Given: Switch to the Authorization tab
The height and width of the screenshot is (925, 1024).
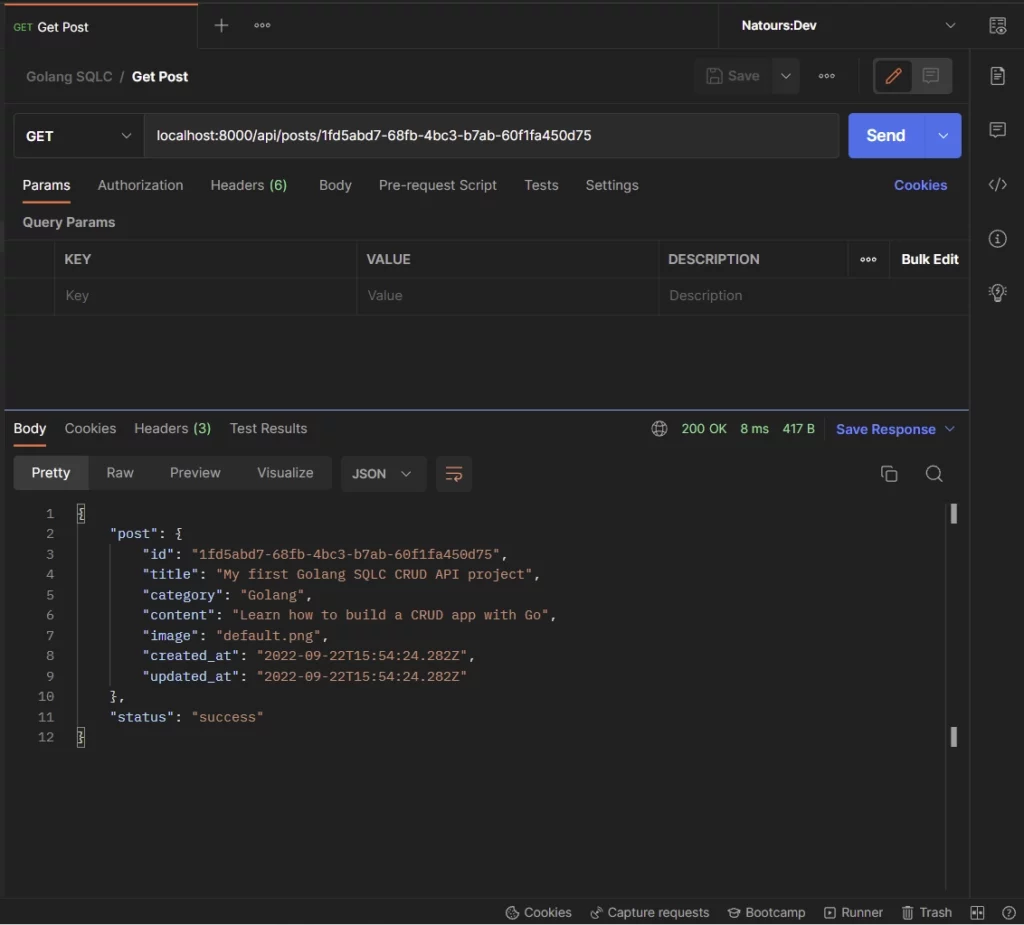Looking at the screenshot, I should 140,185.
